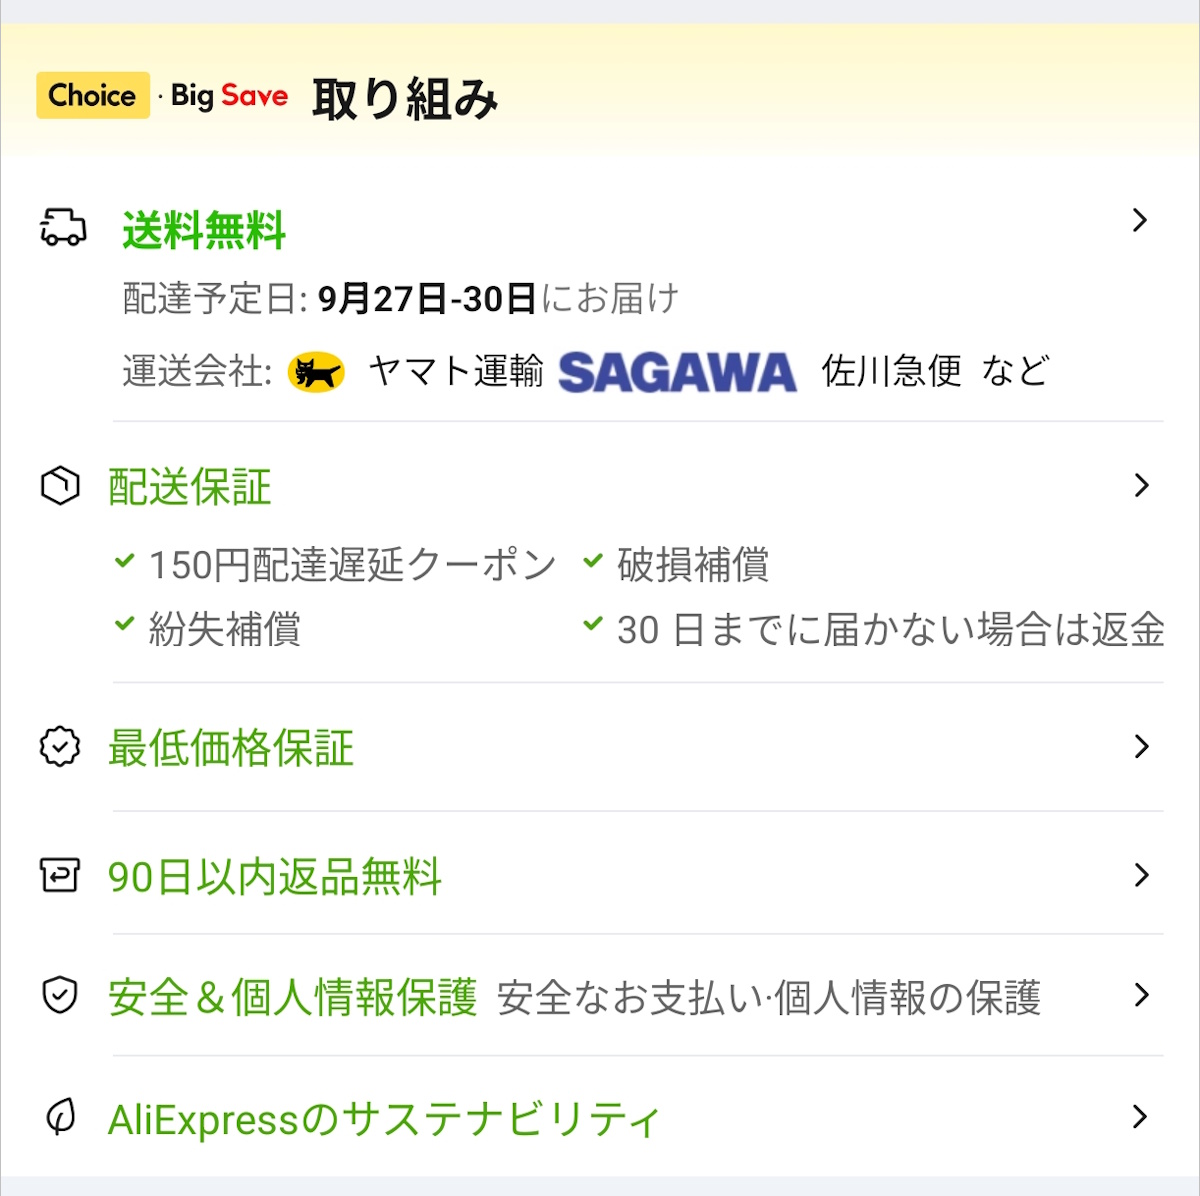Open 90日以内返品無料 row arrow
This screenshot has width=1200, height=1196.
1141,875
